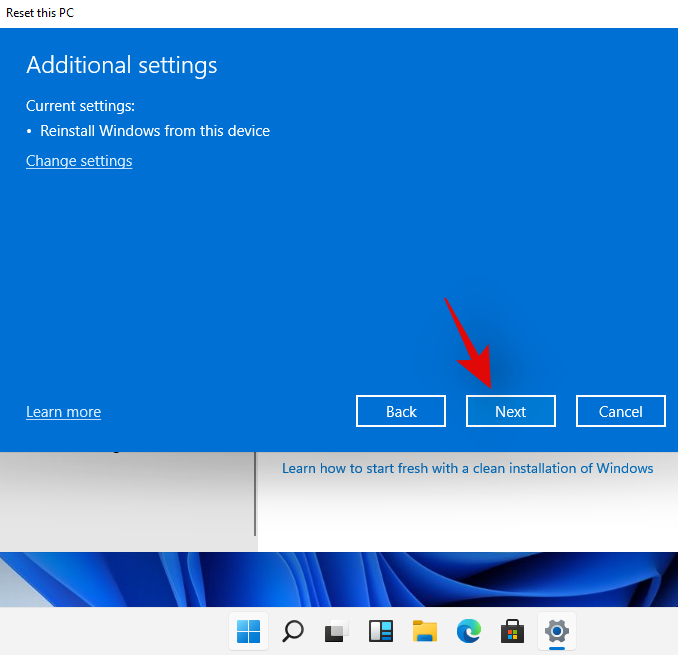
Task: Click the Next button
Action: [x=511, y=411]
